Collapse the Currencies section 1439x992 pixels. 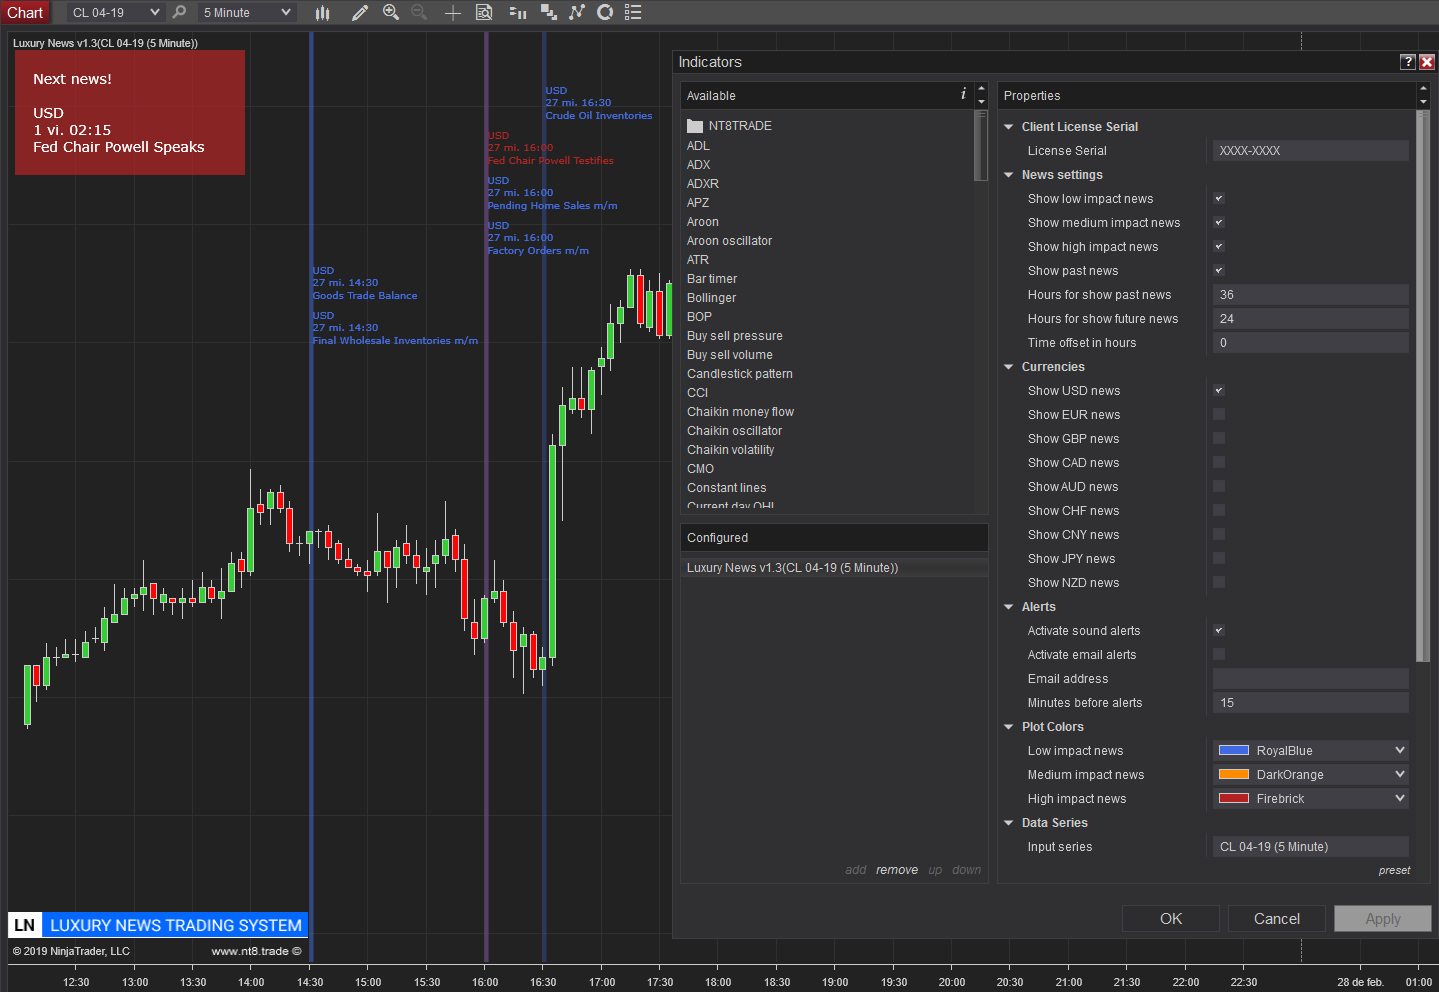[1009, 367]
